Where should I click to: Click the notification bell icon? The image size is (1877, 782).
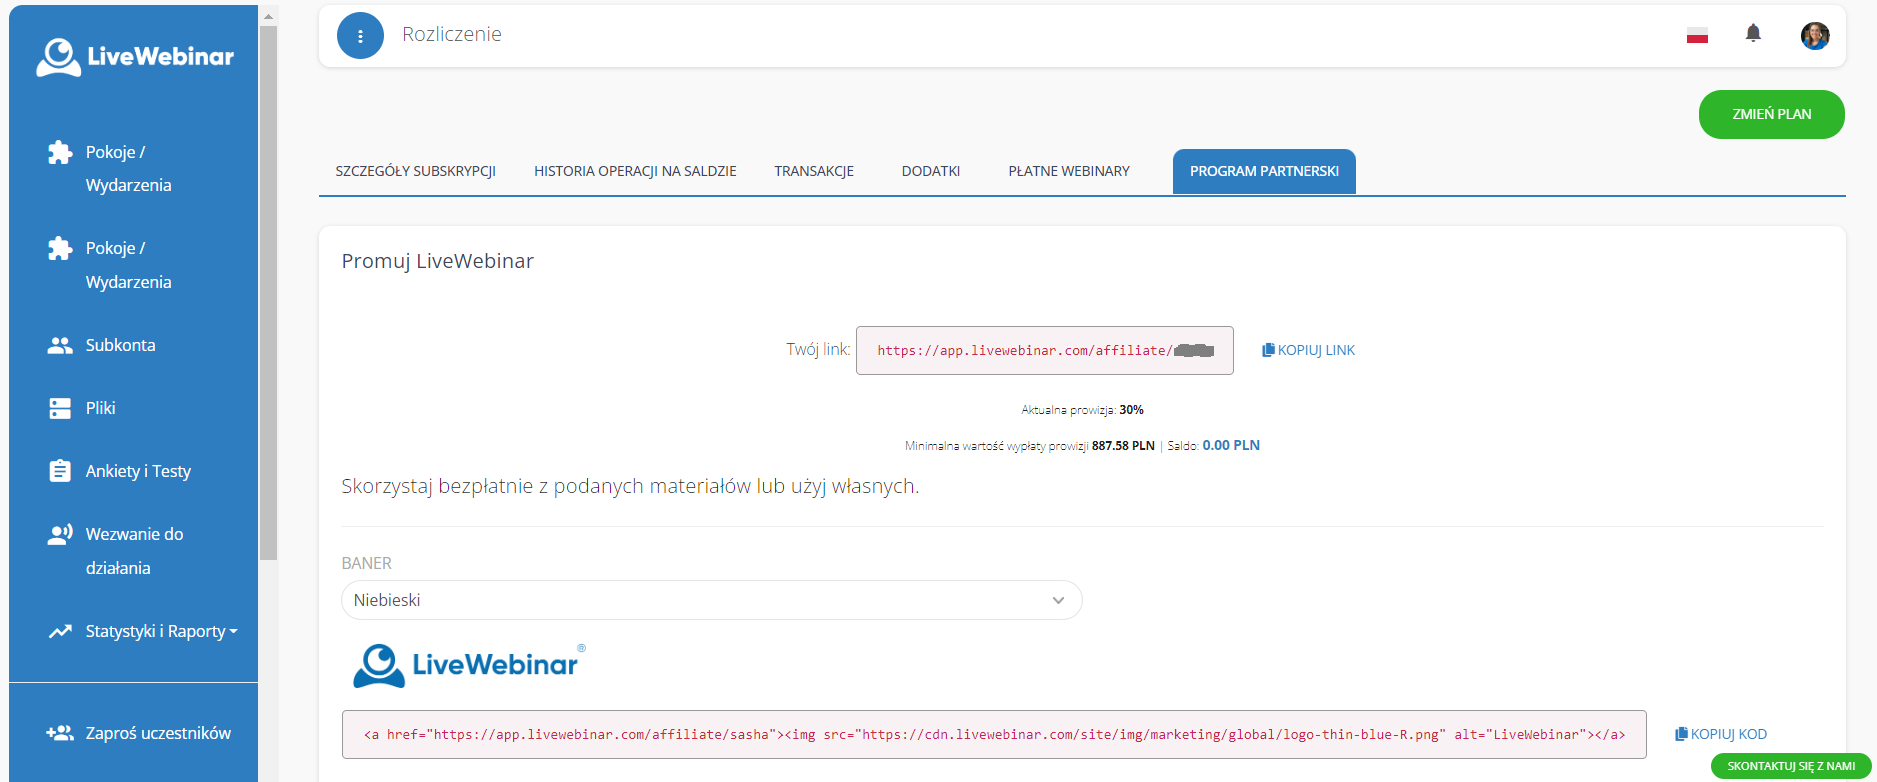1753,34
